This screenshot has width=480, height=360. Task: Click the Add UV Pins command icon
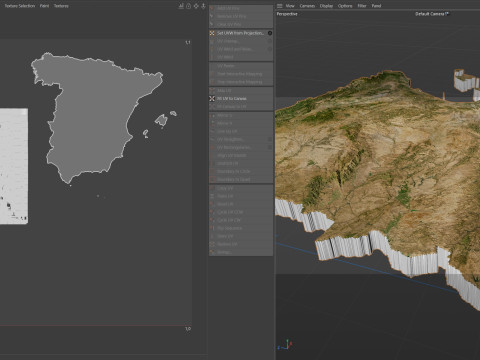[x=212, y=8]
